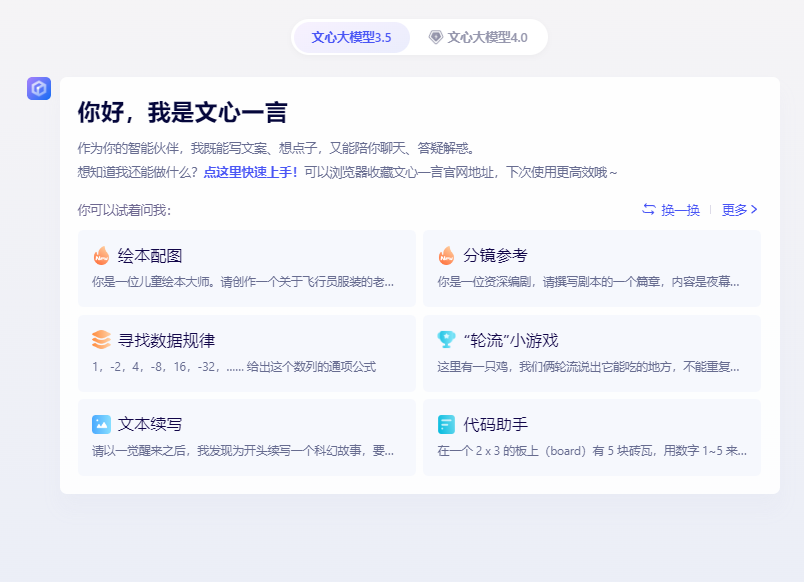
Task: Click the diamond icon beside 文心大模型4.0
Action: click(435, 37)
